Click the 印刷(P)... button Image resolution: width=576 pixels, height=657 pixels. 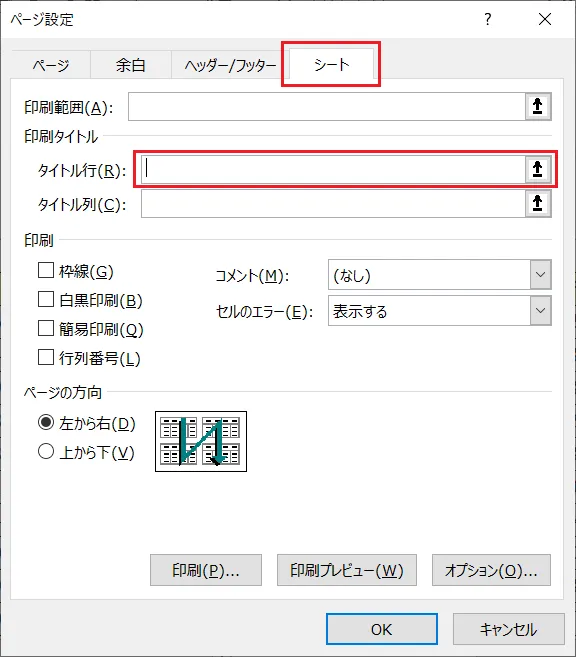[x=206, y=570]
